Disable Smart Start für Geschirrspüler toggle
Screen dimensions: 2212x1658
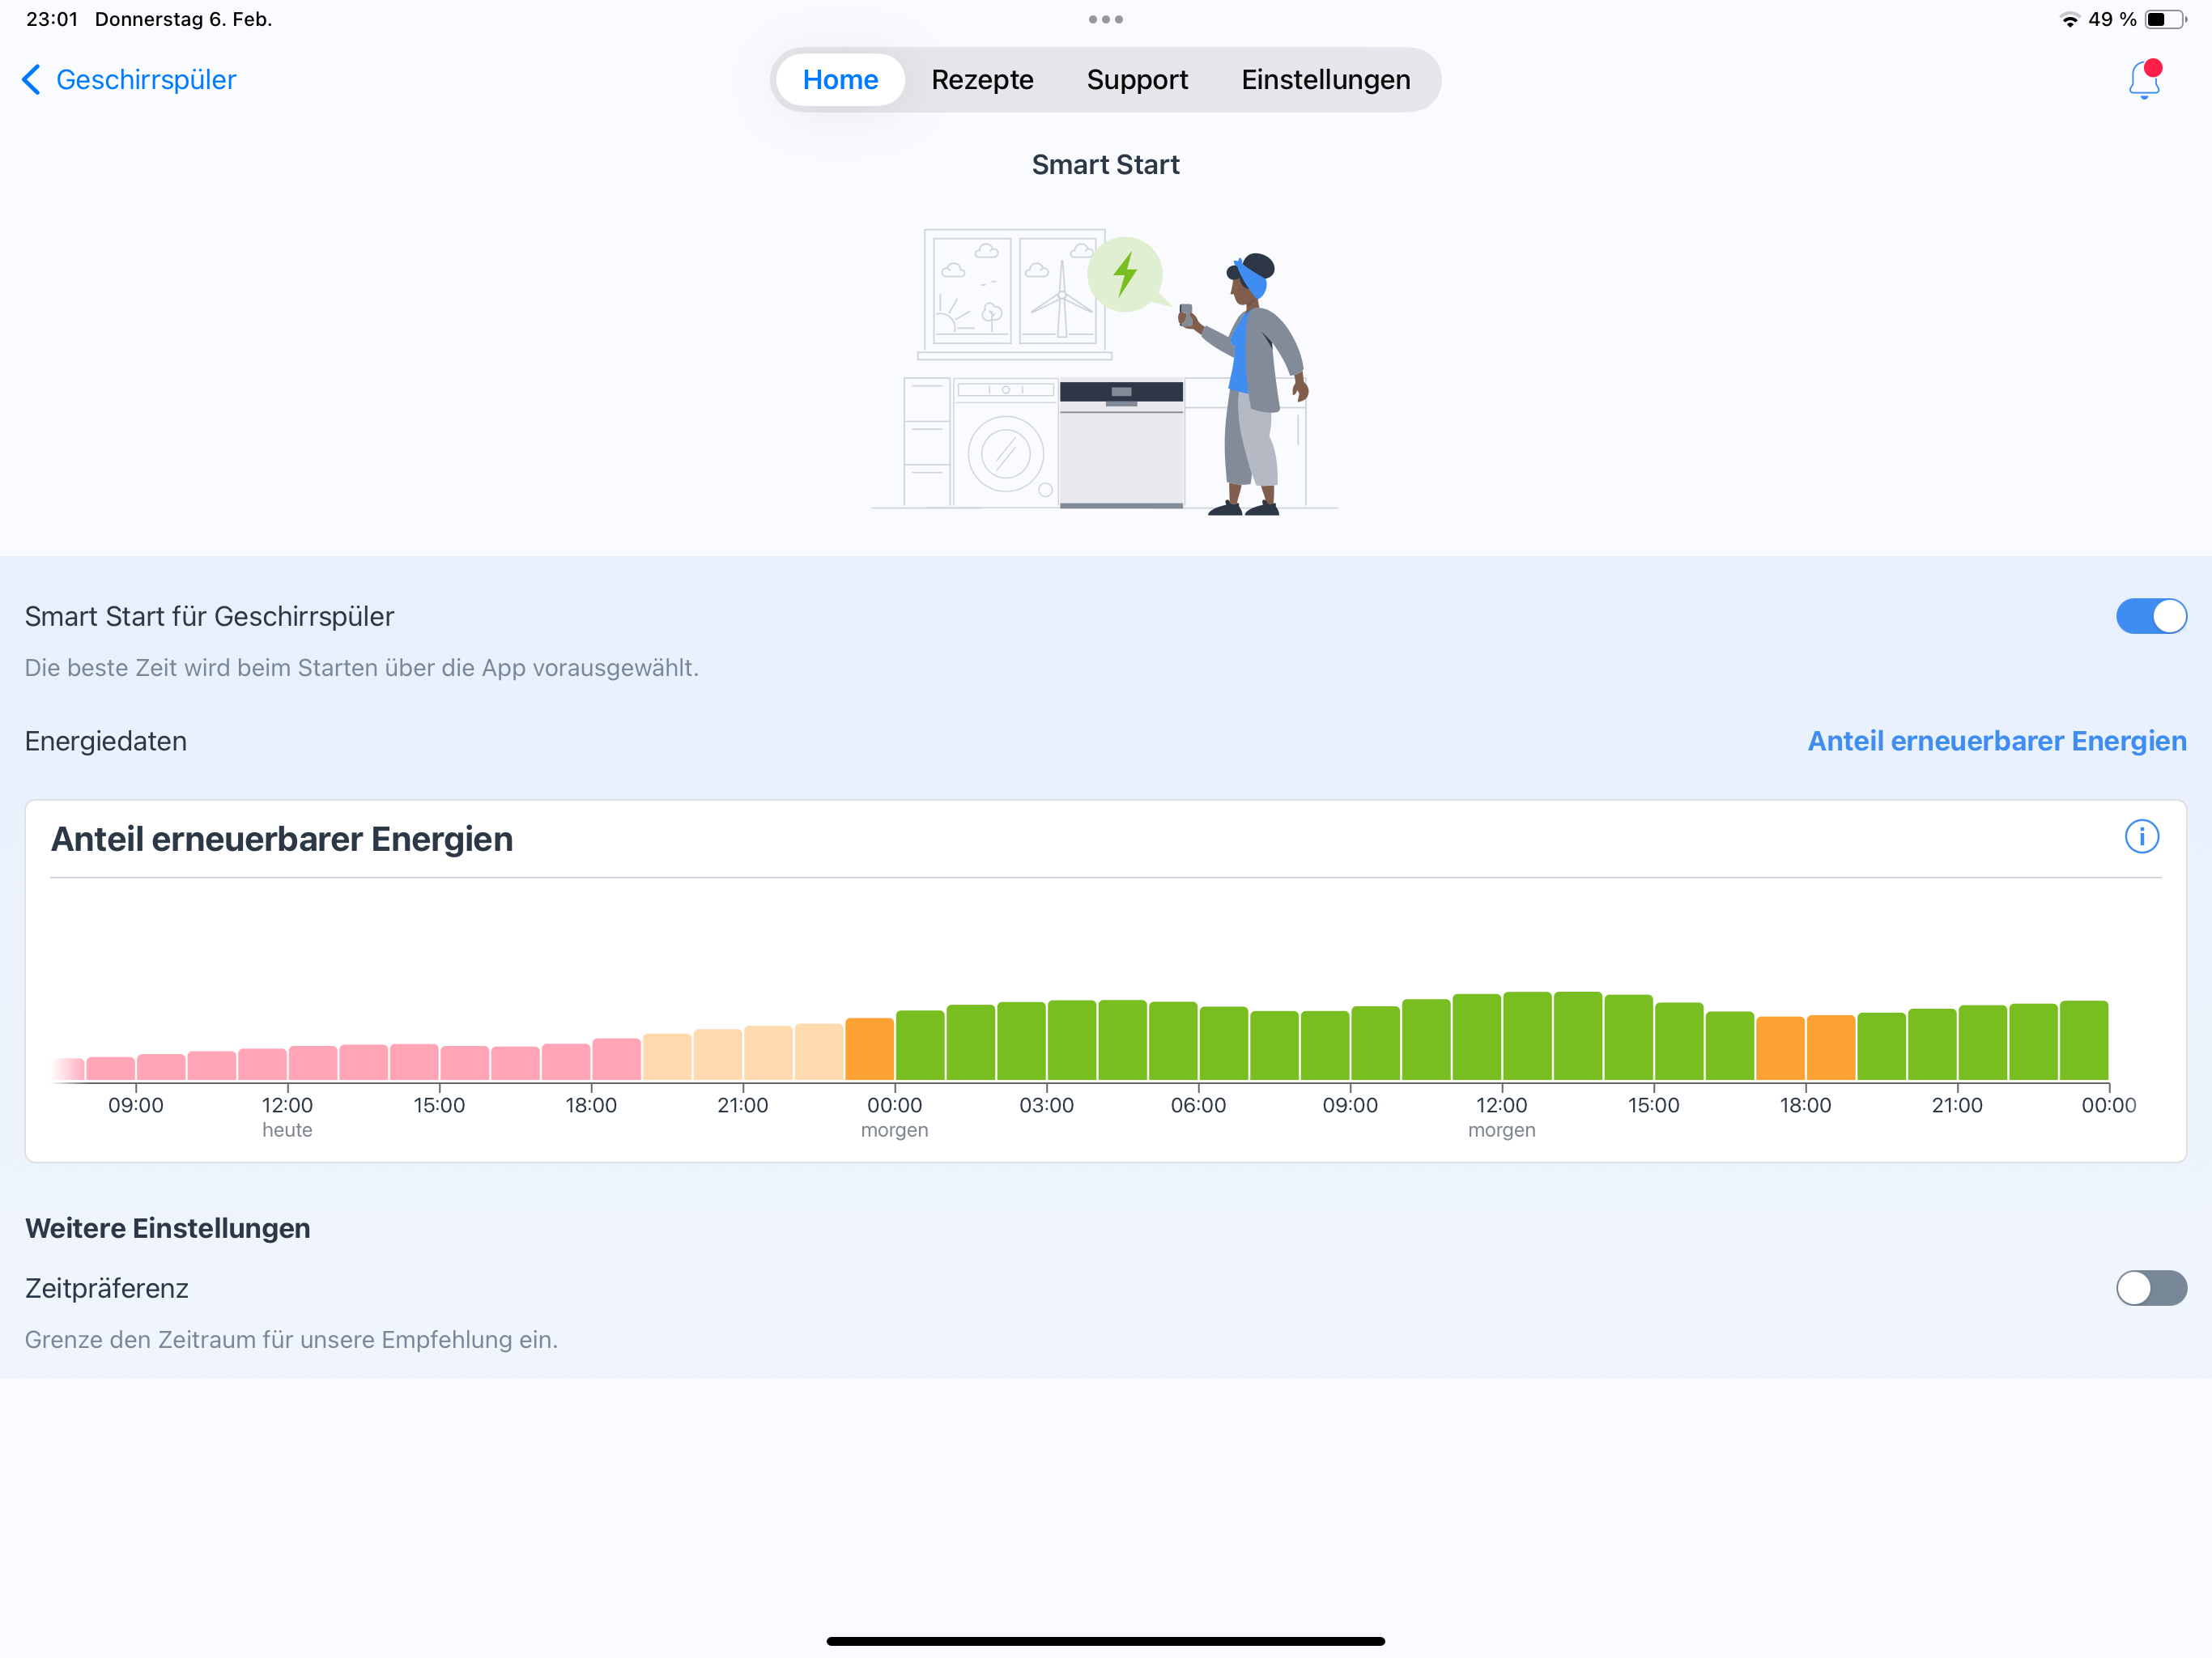click(x=2151, y=616)
